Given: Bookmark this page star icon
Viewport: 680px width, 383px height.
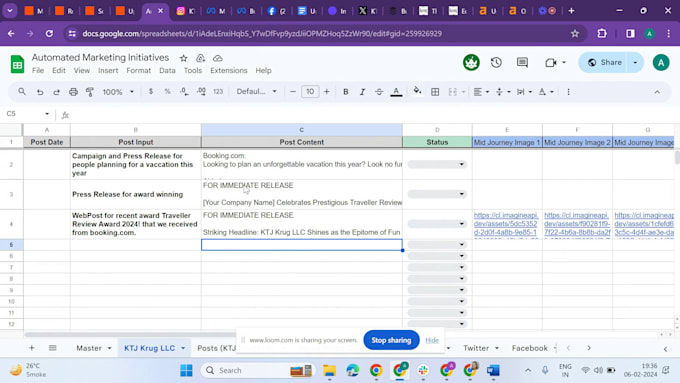Looking at the screenshot, I should [x=575, y=33].
